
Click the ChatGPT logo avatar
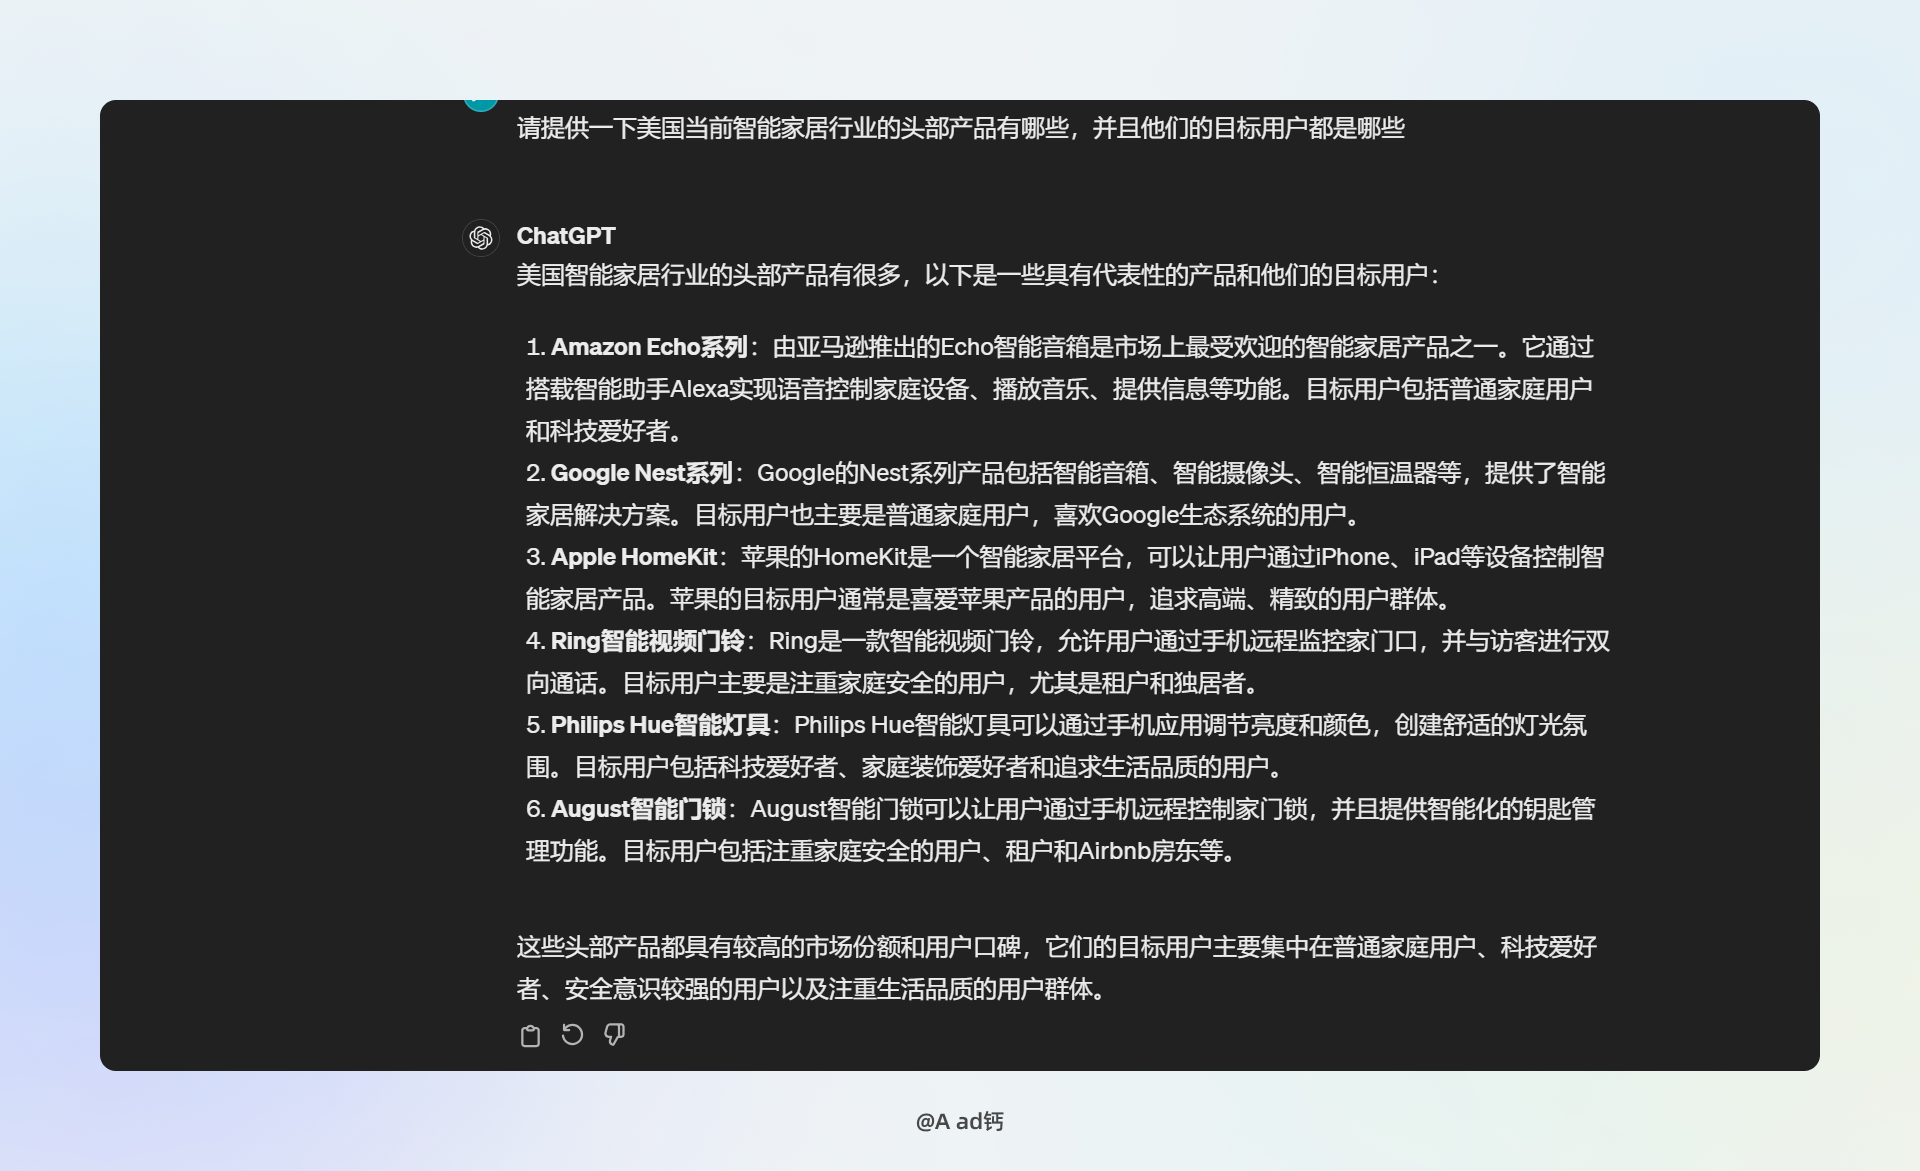481,238
